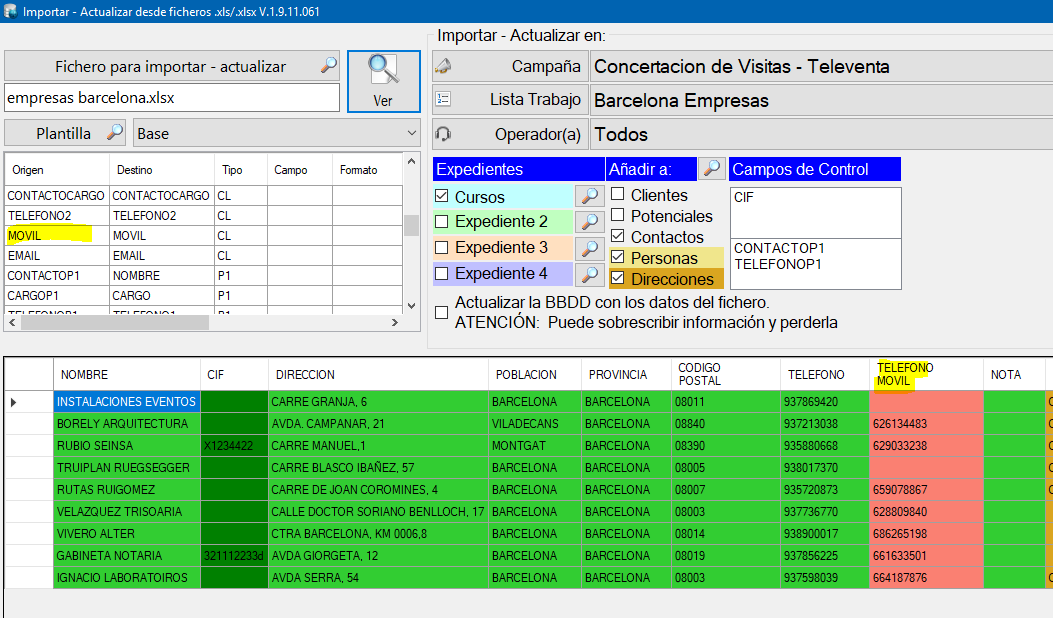Click the Campaña megaphone icon
The width and height of the screenshot is (1053, 618).
443,66
